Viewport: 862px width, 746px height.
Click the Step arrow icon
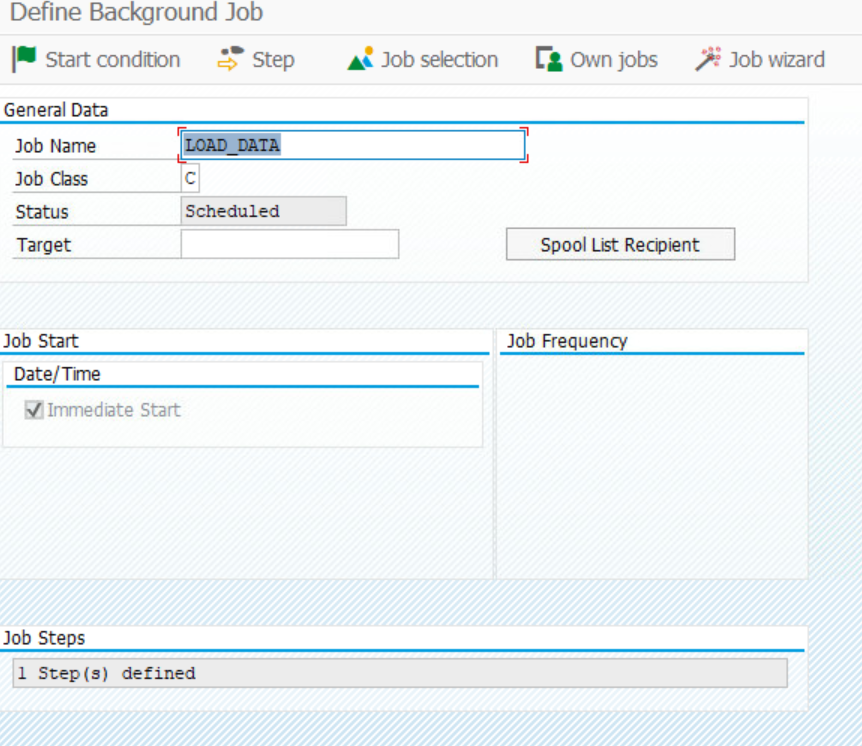point(230,59)
